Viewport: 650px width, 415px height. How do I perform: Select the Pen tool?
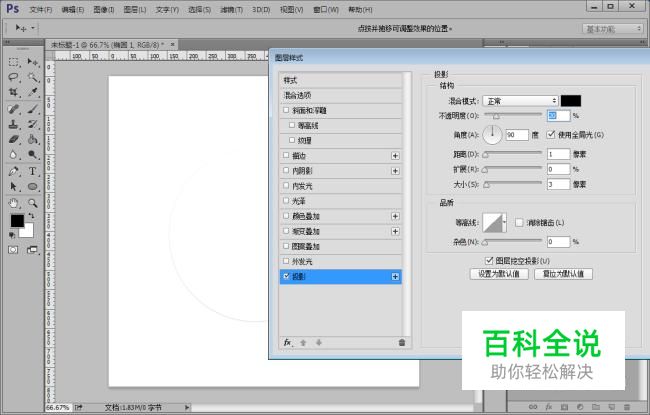point(14,171)
